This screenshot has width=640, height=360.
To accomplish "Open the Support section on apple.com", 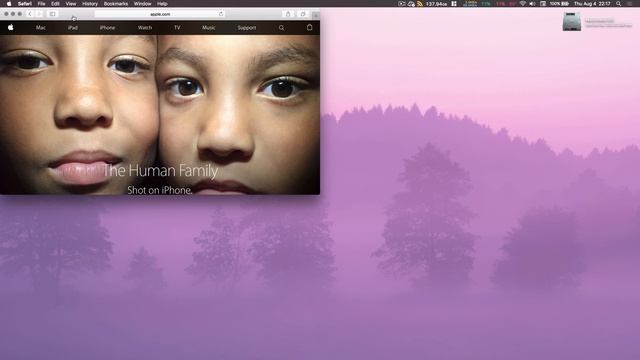I will (x=247, y=28).
